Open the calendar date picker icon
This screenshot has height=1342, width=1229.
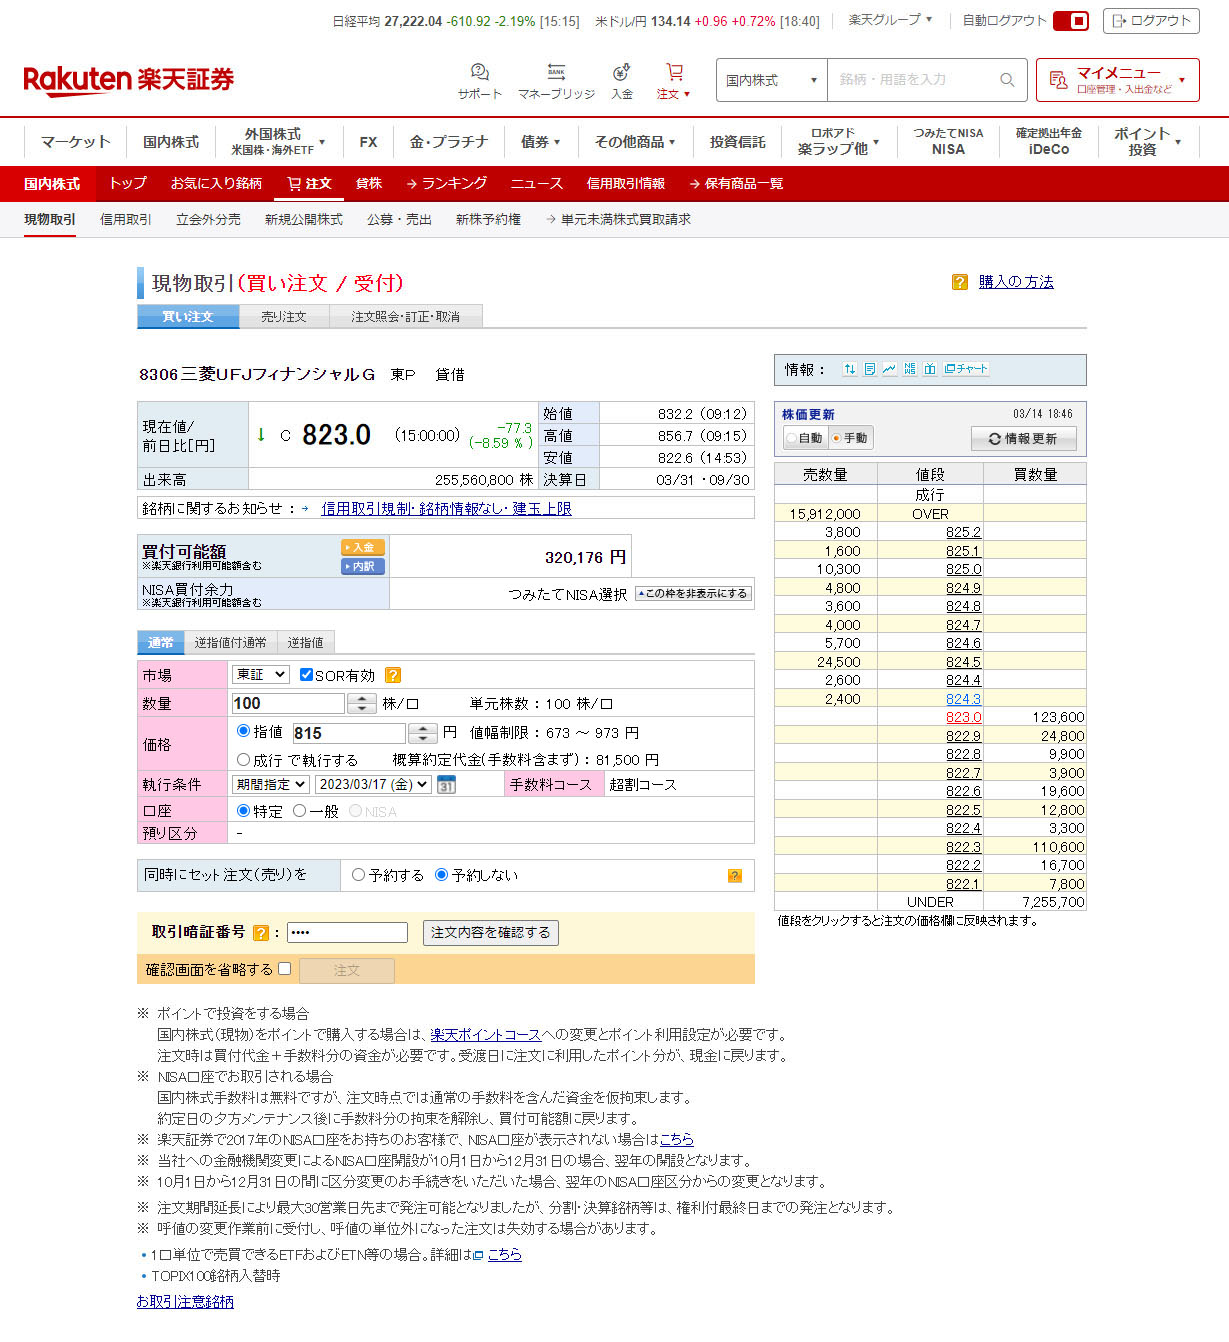click(447, 785)
